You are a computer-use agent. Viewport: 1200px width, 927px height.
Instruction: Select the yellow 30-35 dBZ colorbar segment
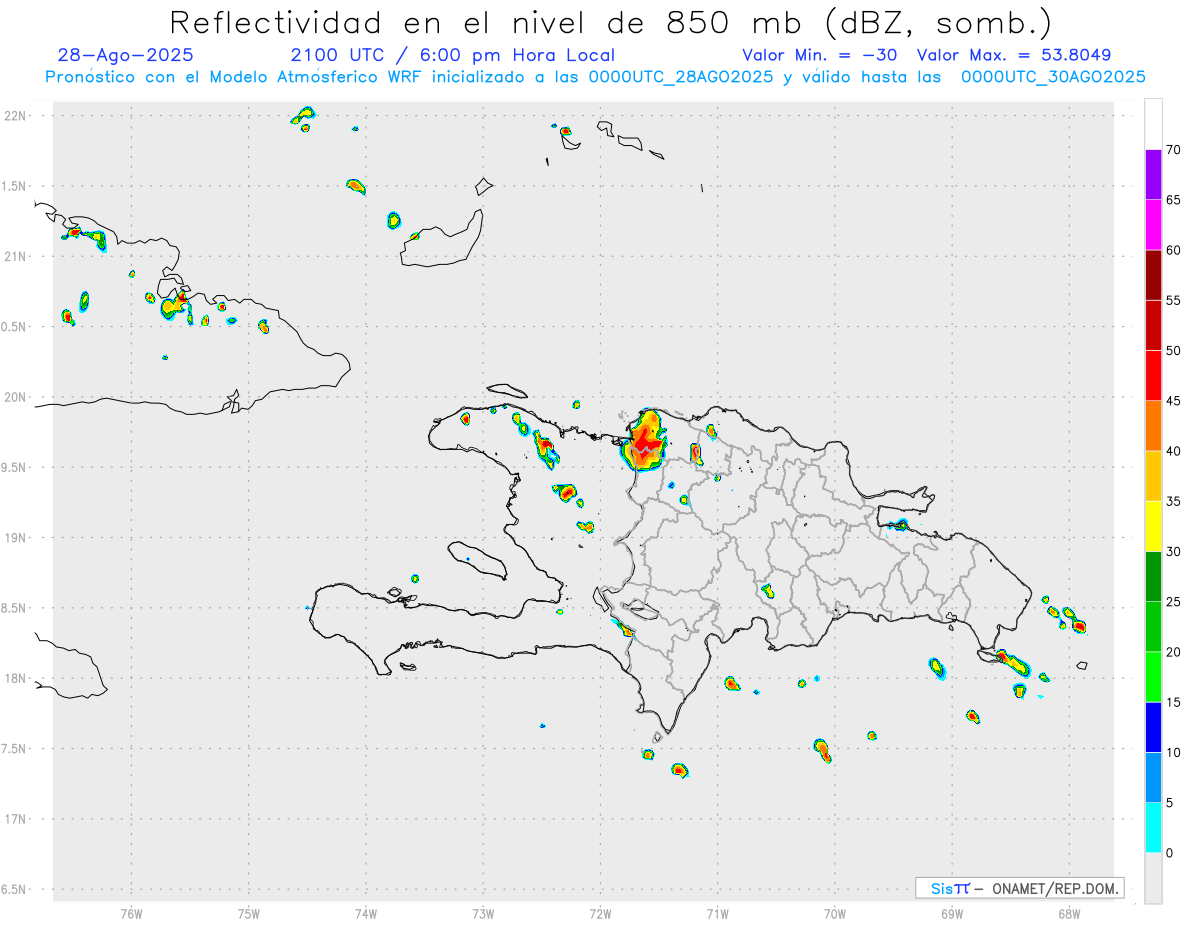[x=1153, y=526]
